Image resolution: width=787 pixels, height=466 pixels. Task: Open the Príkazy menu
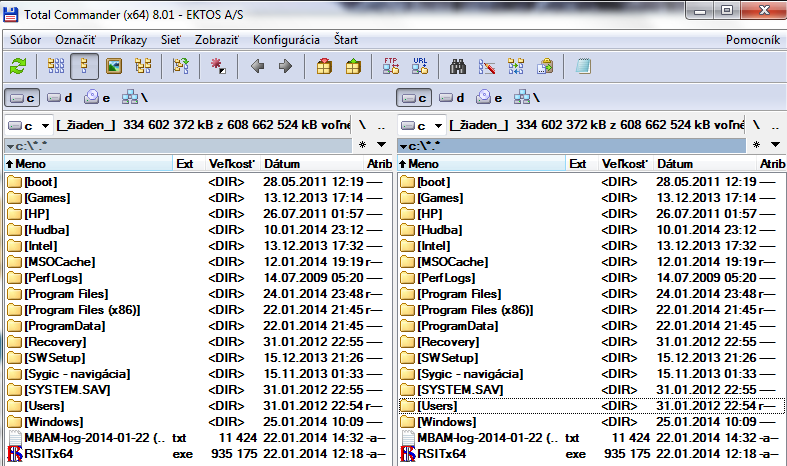point(128,40)
